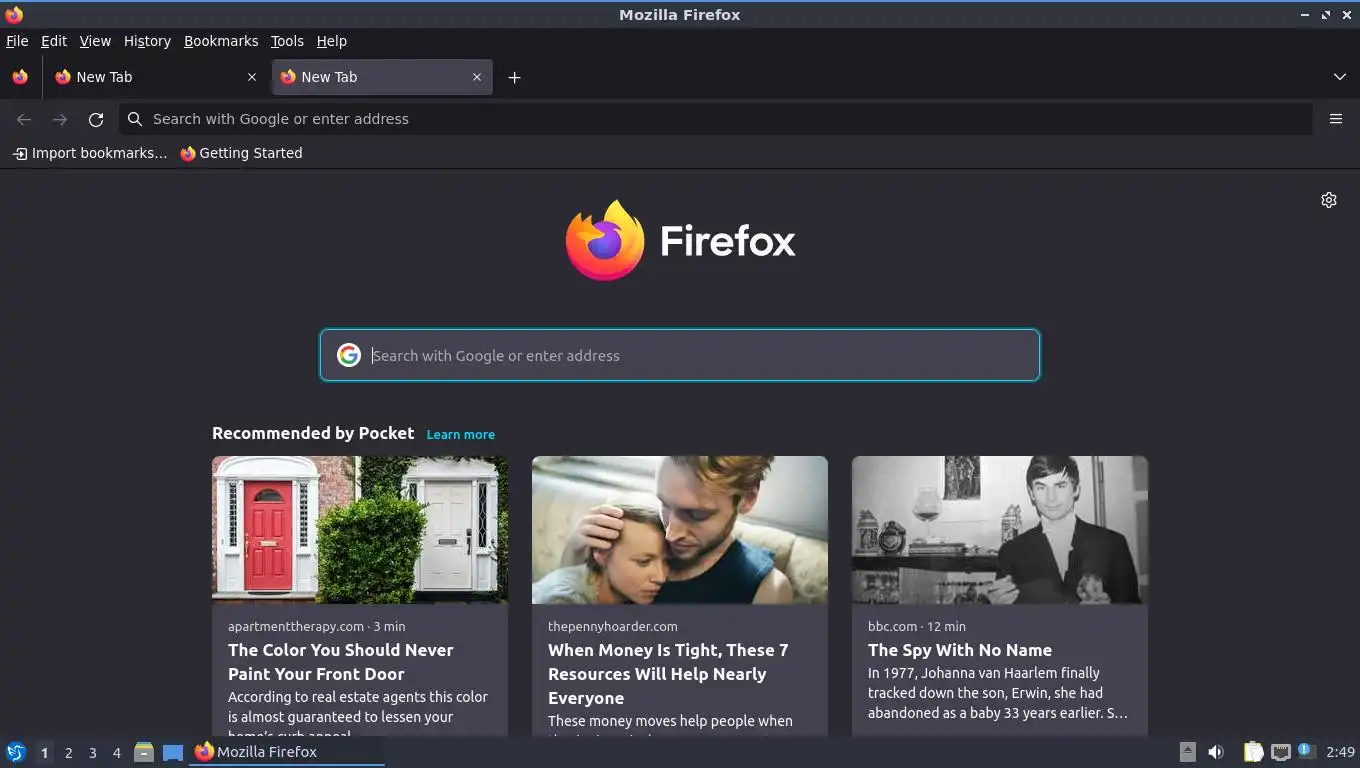
Task: Open a new tab with plus button
Action: coord(514,77)
